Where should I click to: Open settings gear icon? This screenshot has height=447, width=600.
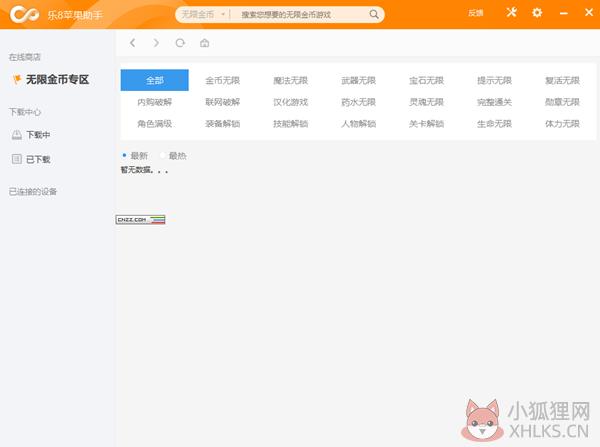537,13
